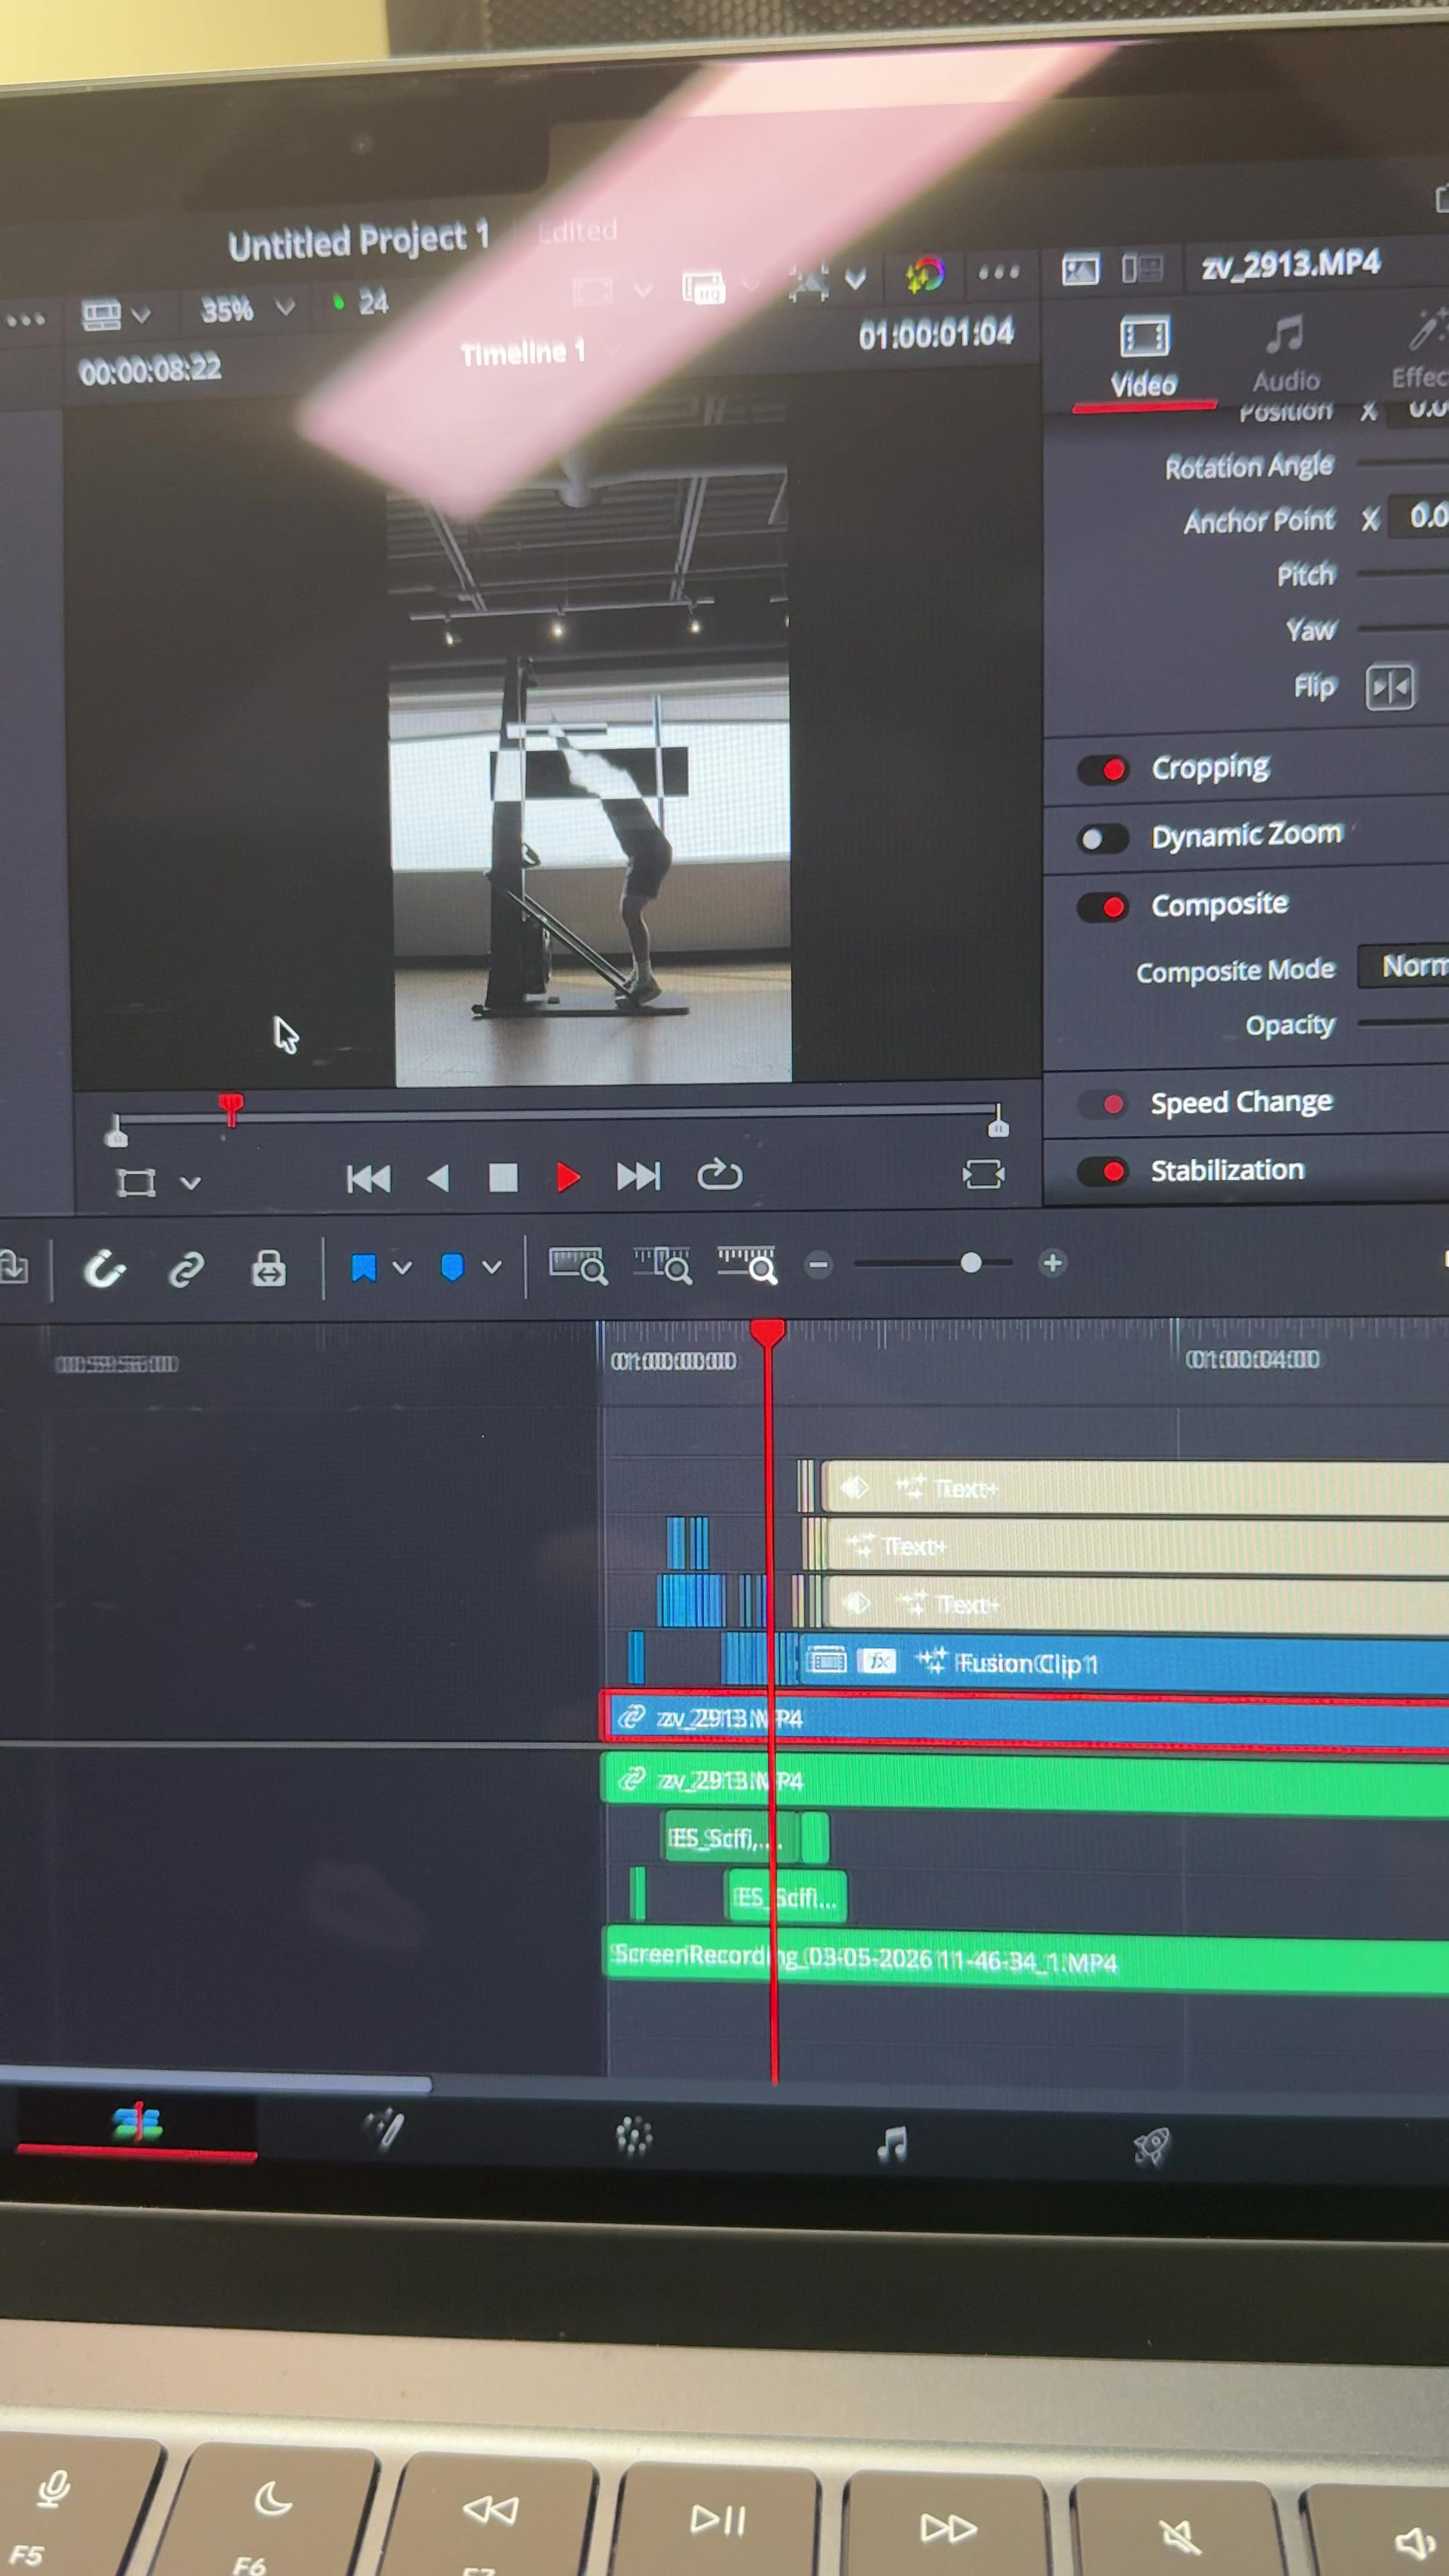The width and height of the screenshot is (1449, 2576).
Task: Add a flag with the flag icon
Action: [363, 1268]
